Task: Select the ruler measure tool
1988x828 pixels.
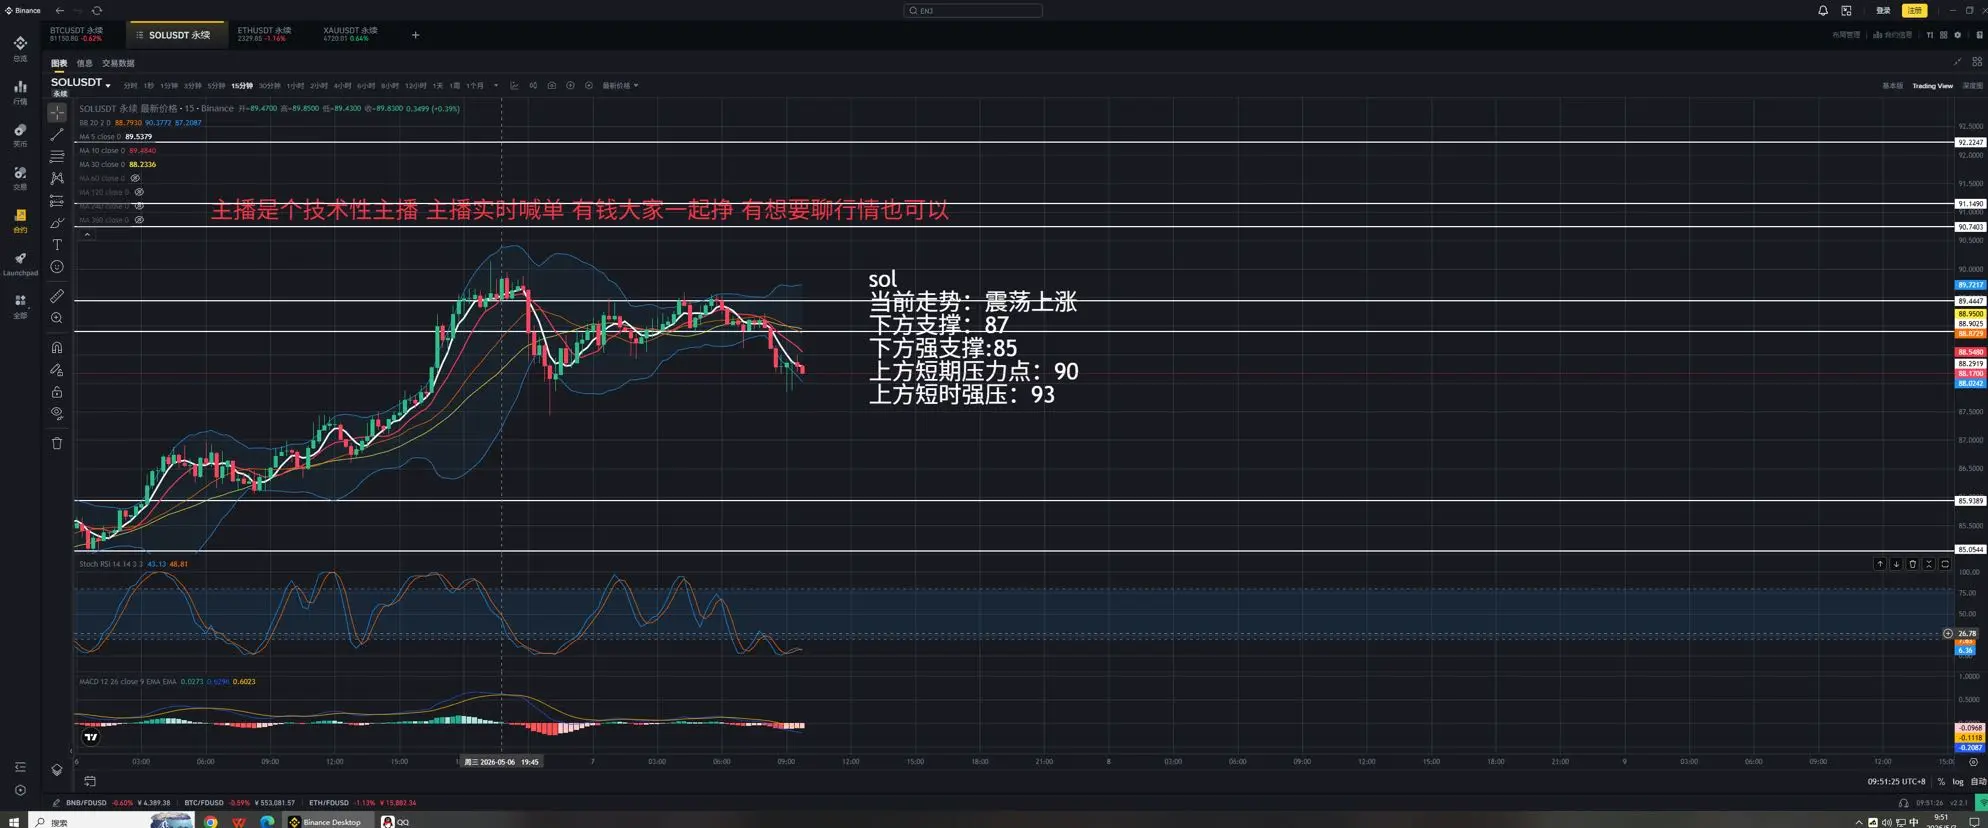Action: click(57, 296)
